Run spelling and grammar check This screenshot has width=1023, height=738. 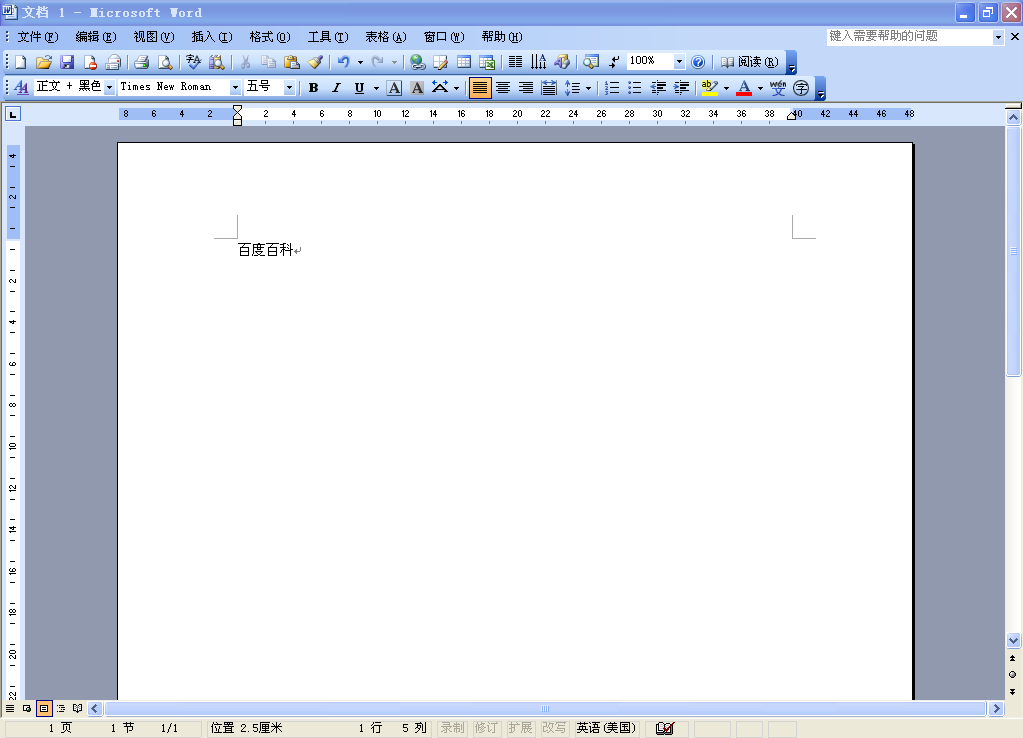click(193, 62)
